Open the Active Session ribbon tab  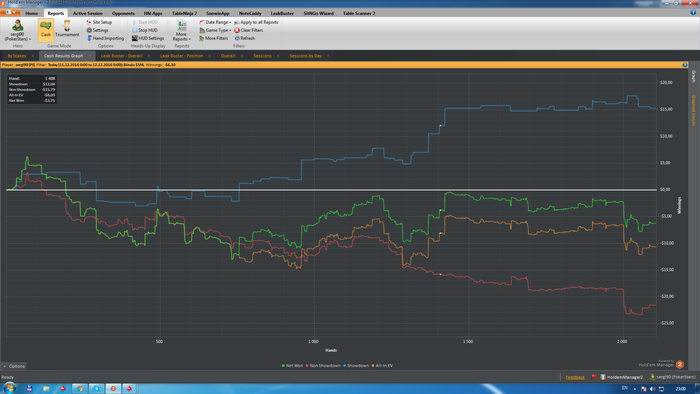pos(88,13)
